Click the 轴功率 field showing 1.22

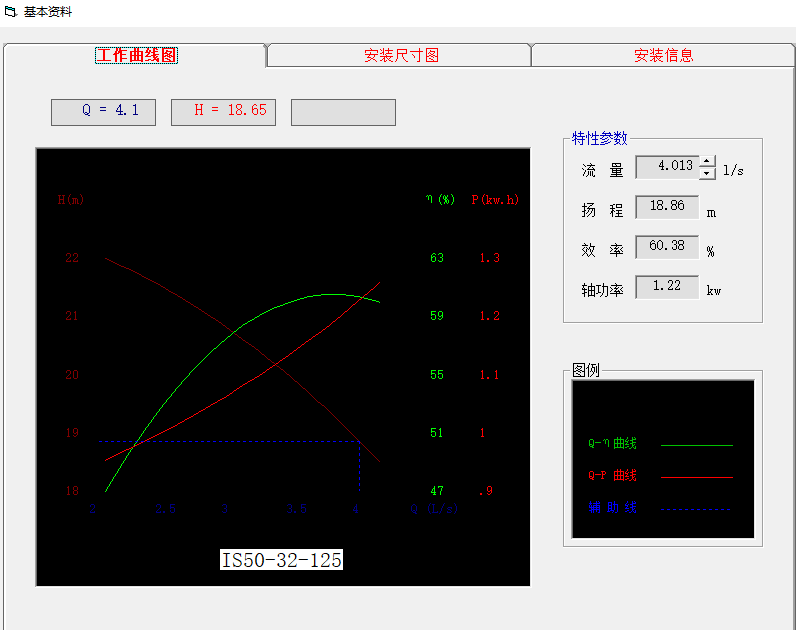coord(667,287)
